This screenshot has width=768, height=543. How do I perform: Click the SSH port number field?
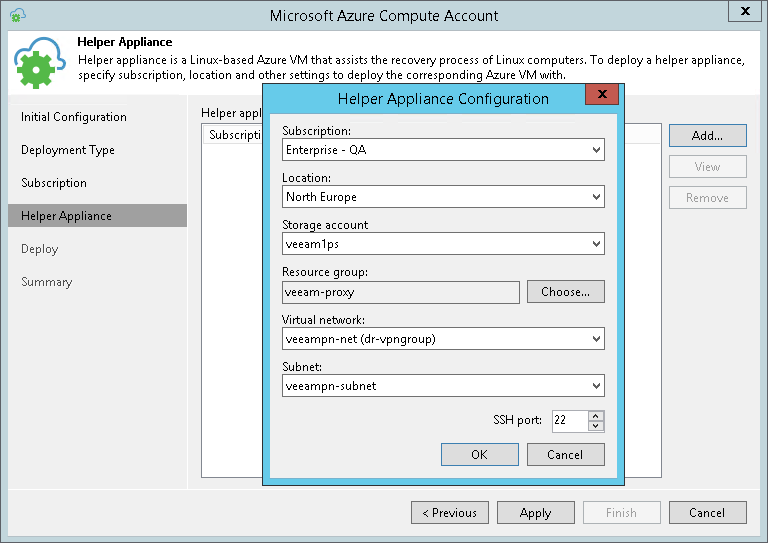click(568, 421)
